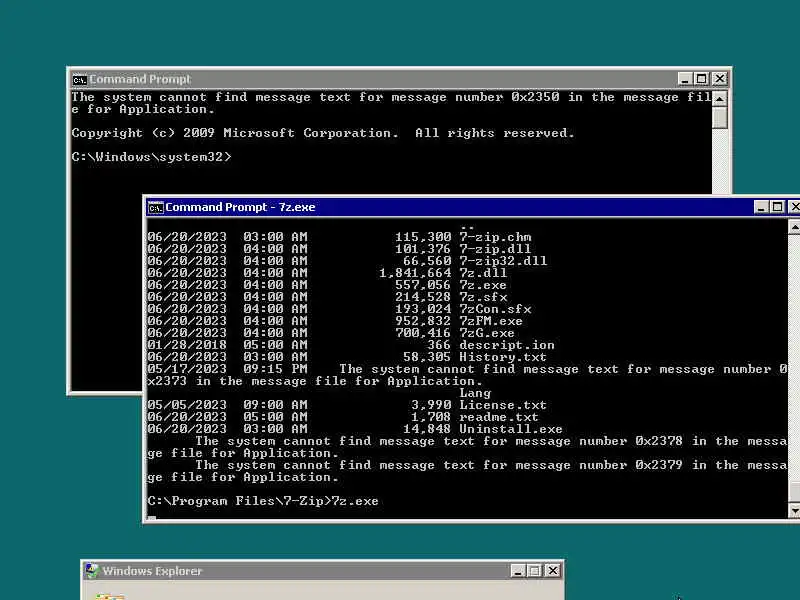800x600 pixels.
Task: Click the error line containing 0x2378
Action: [467, 447]
